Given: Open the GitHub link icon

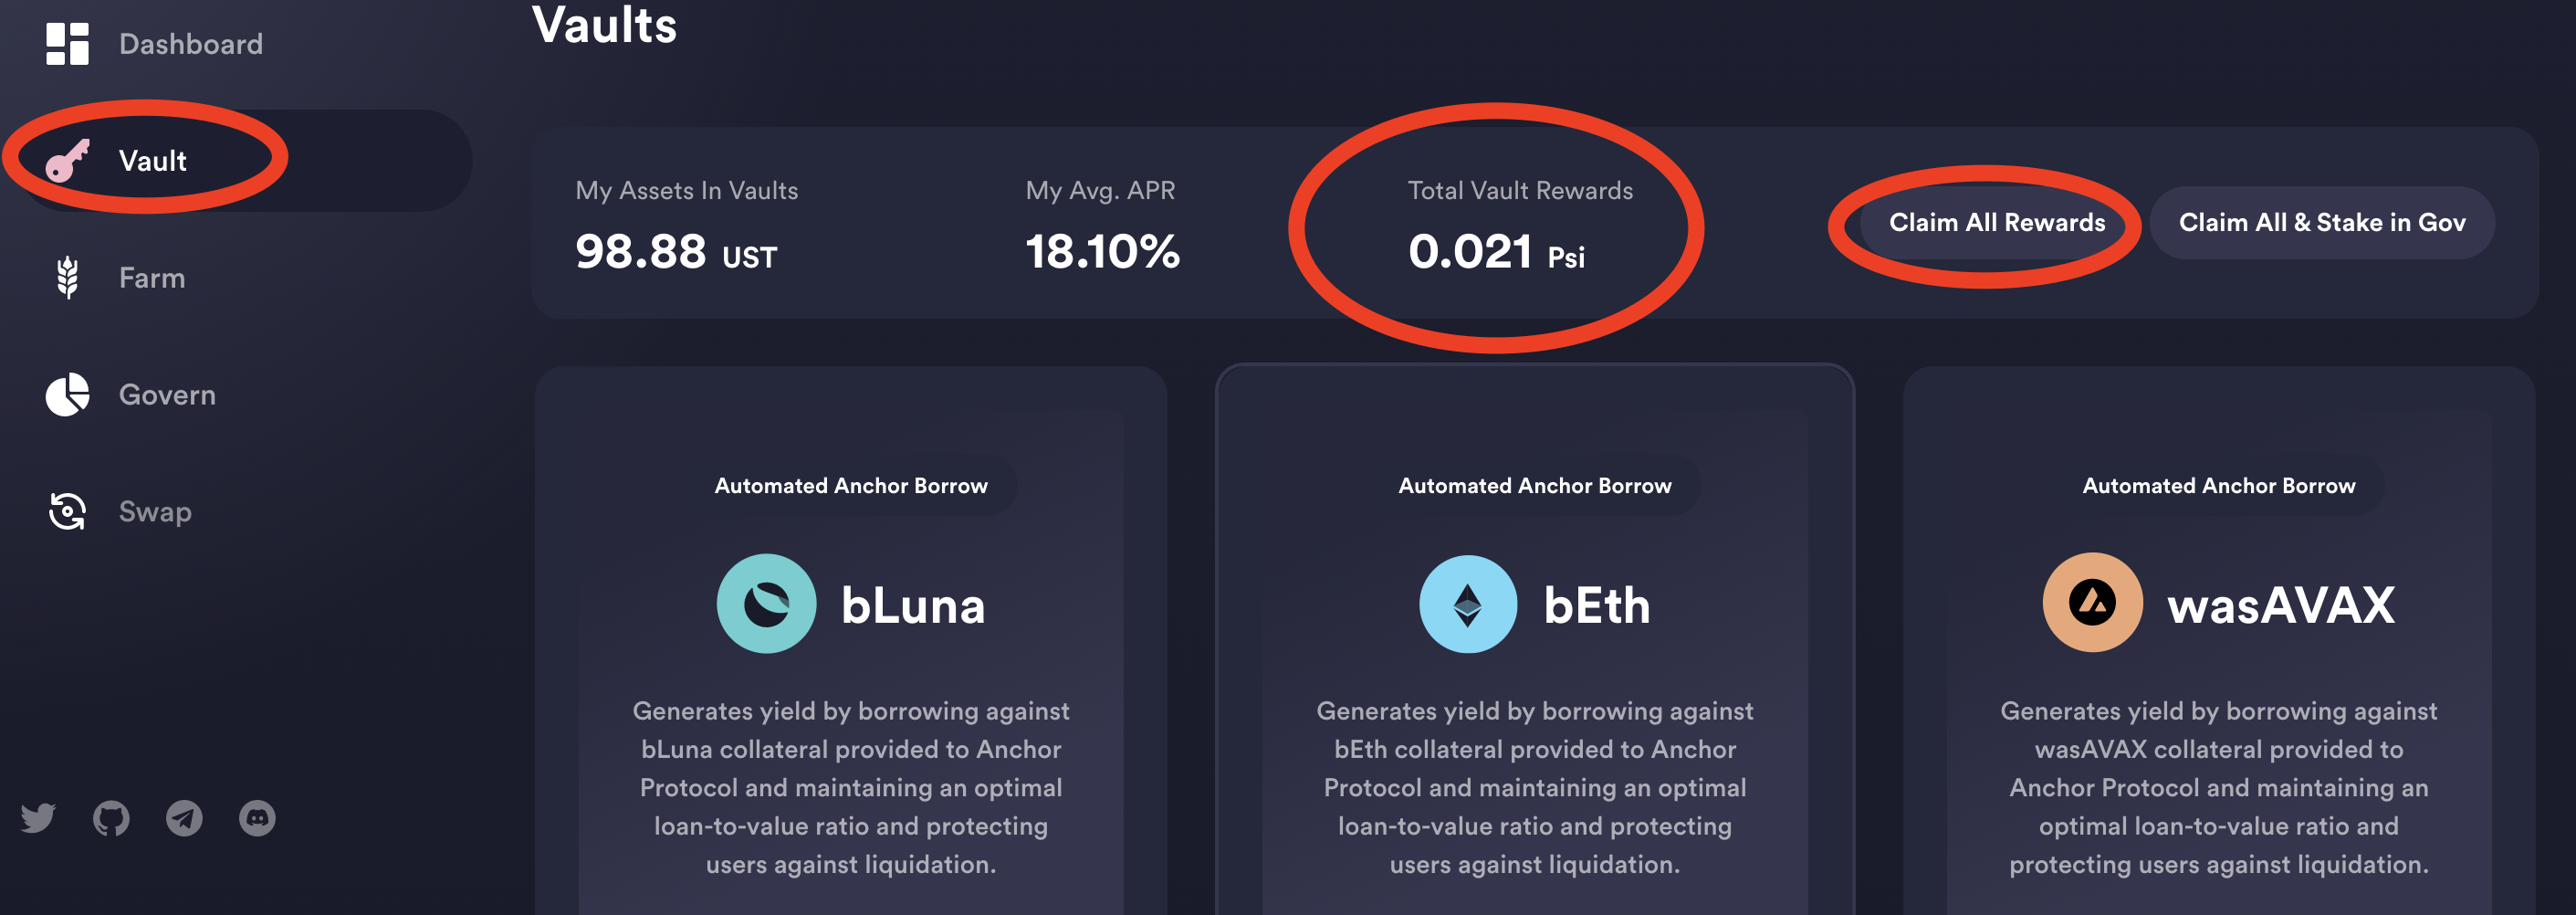Looking at the screenshot, I should (x=111, y=818).
